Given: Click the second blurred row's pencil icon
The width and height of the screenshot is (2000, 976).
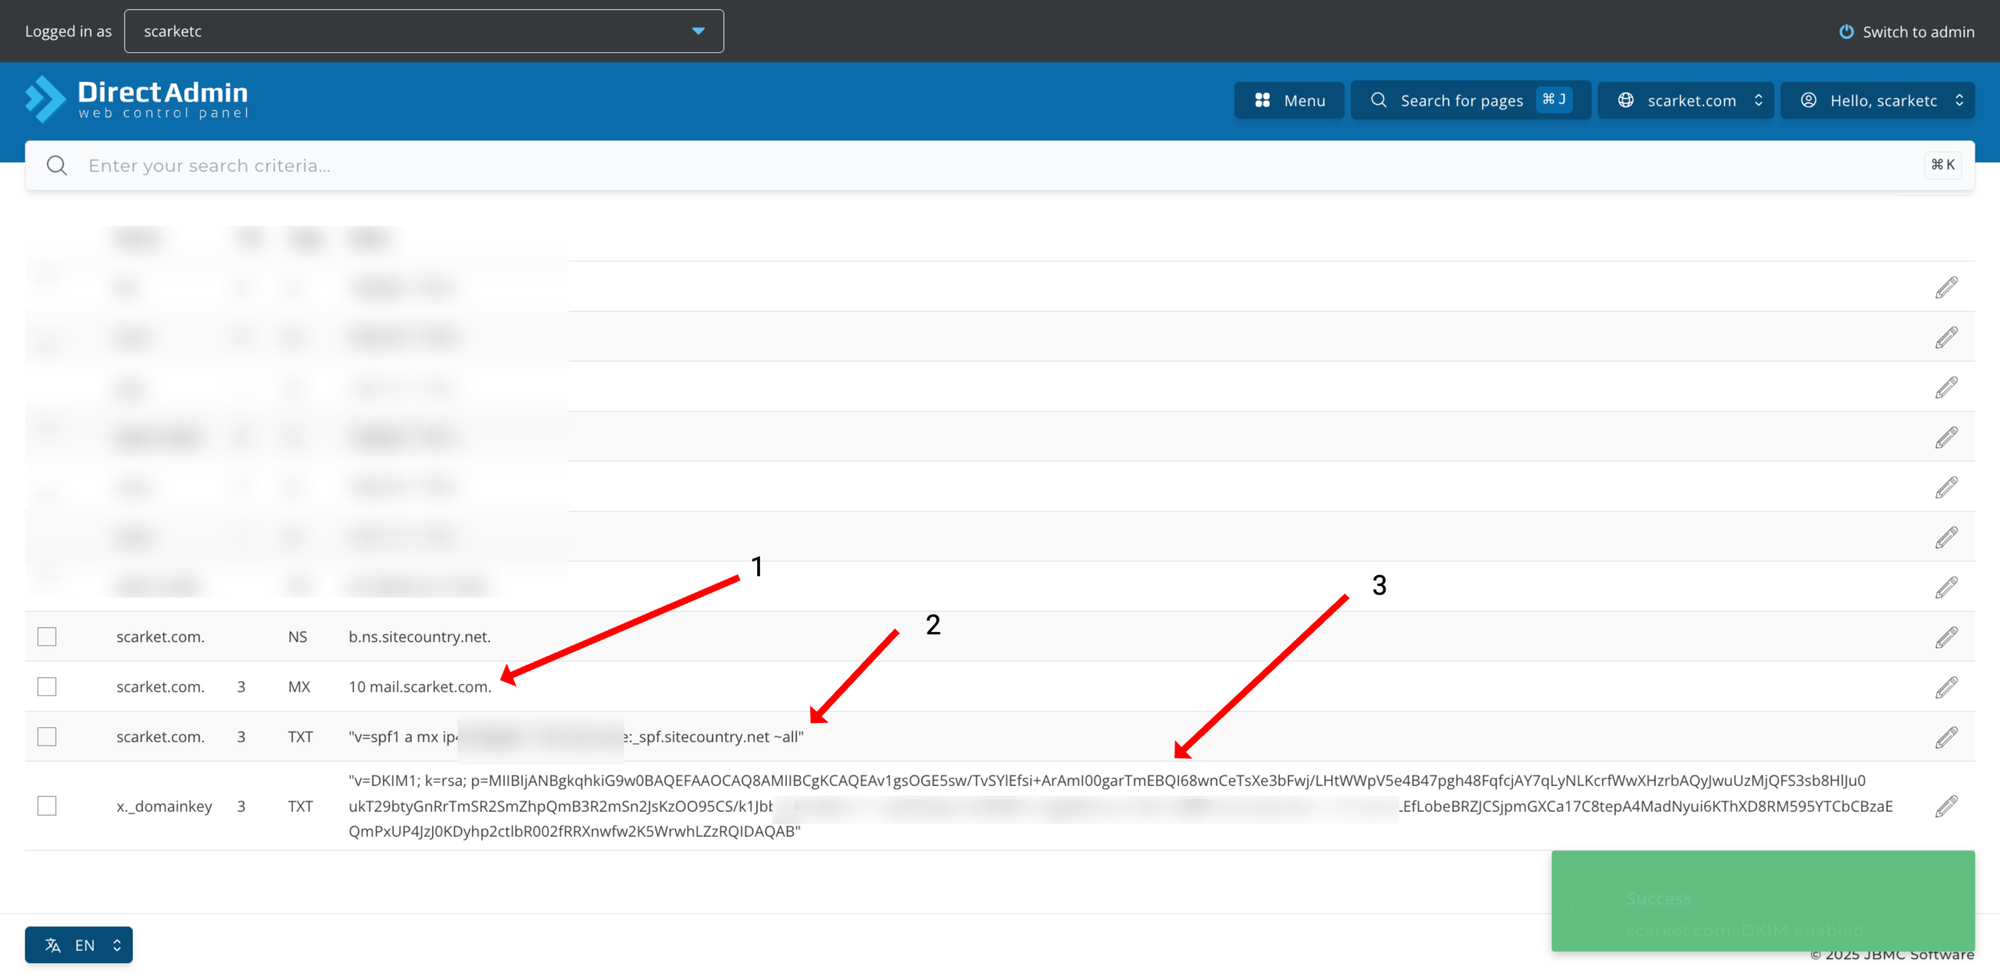Looking at the screenshot, I should click(1946, 338).
